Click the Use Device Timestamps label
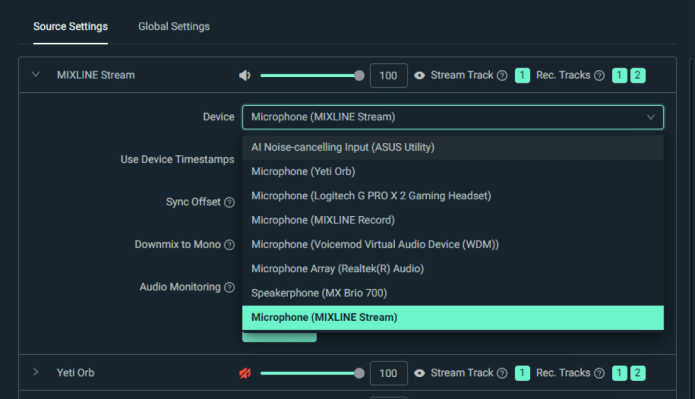 point(177,160)
